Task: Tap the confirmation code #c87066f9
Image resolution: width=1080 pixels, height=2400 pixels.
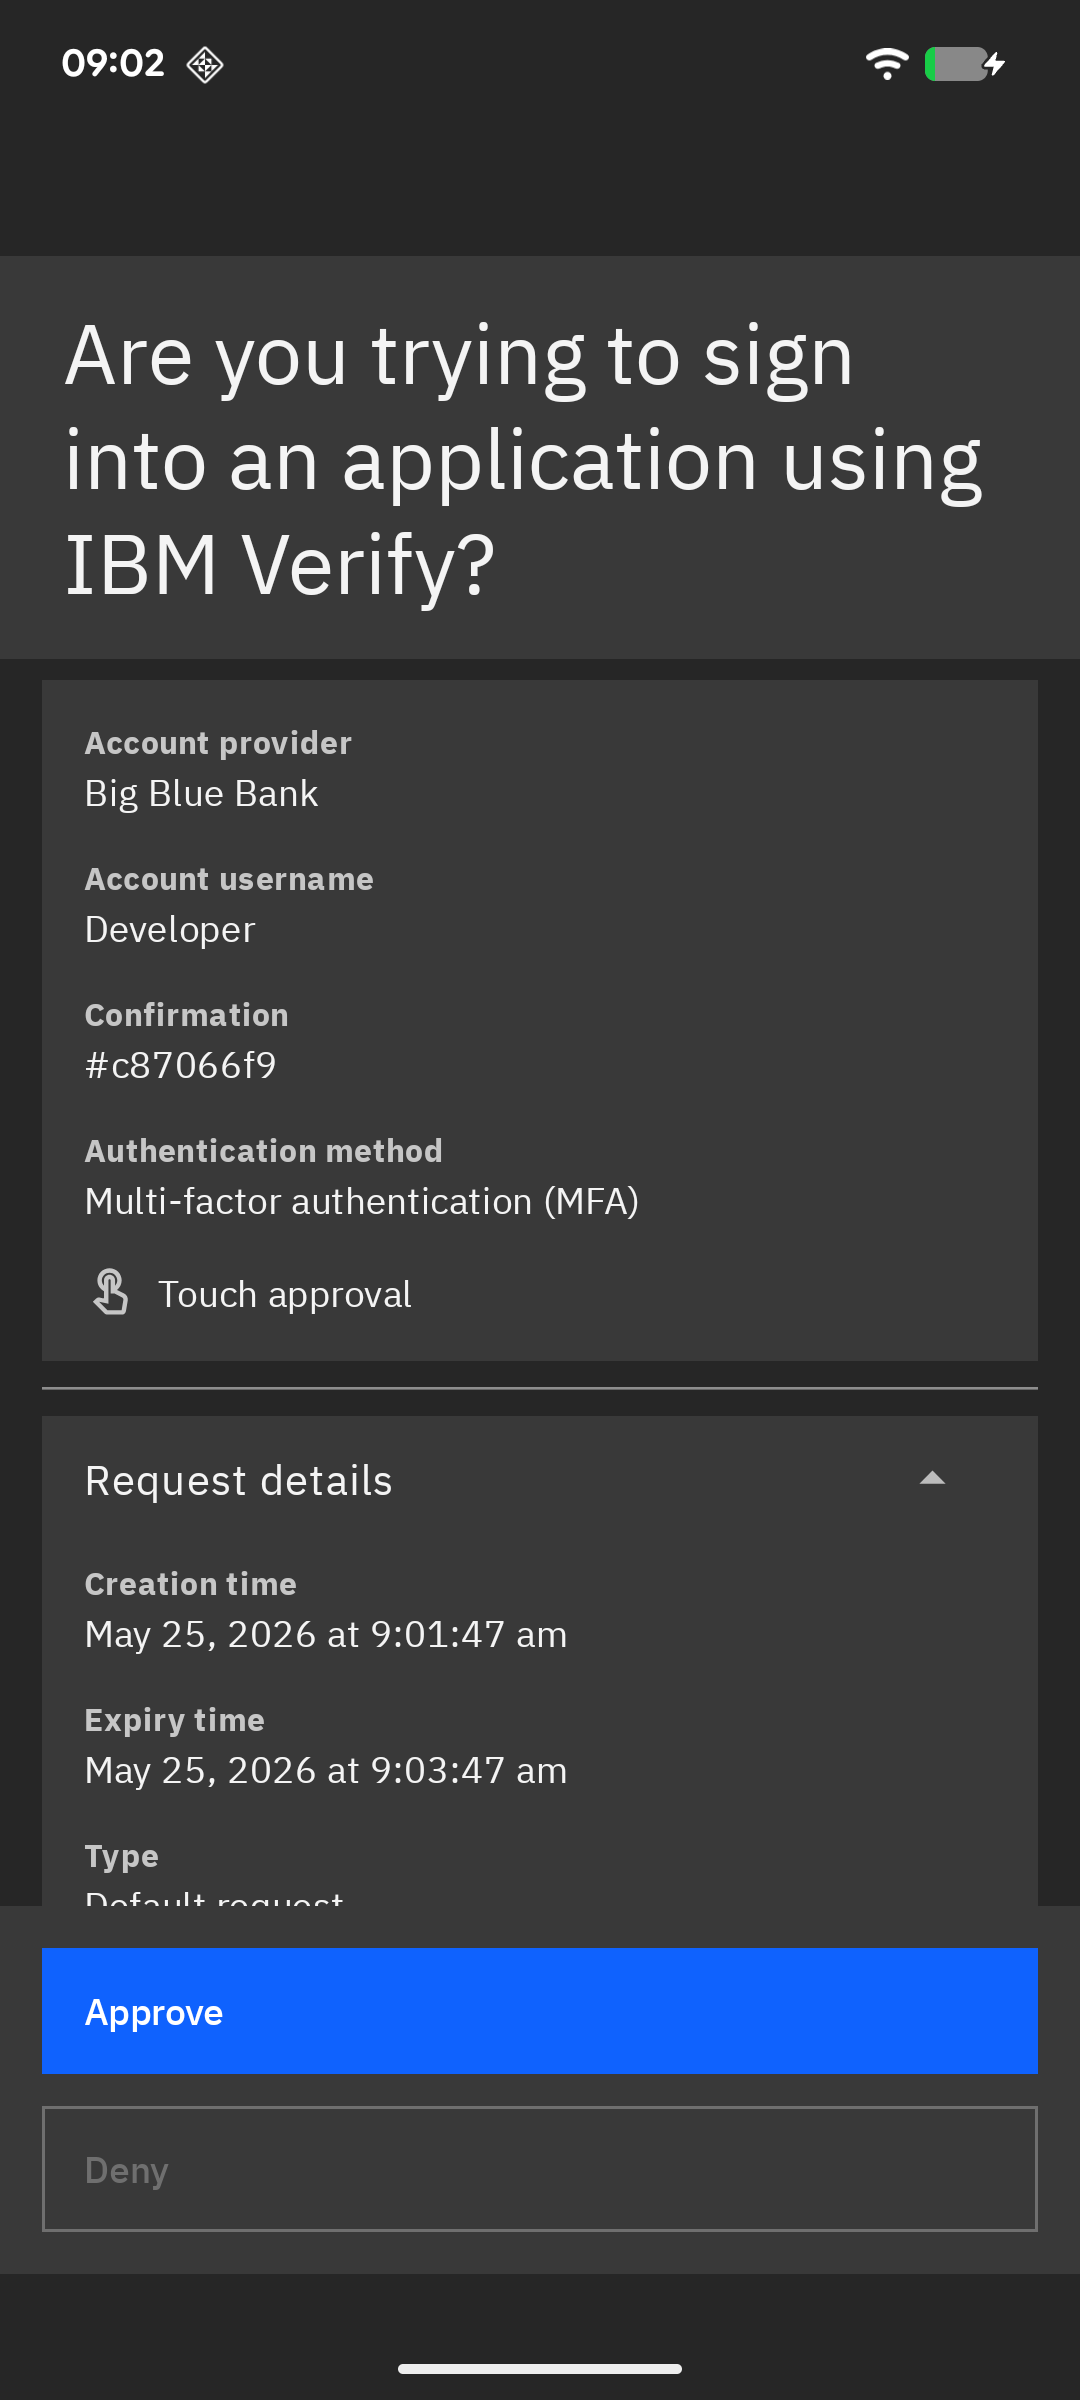Action: click(181, 1066)
